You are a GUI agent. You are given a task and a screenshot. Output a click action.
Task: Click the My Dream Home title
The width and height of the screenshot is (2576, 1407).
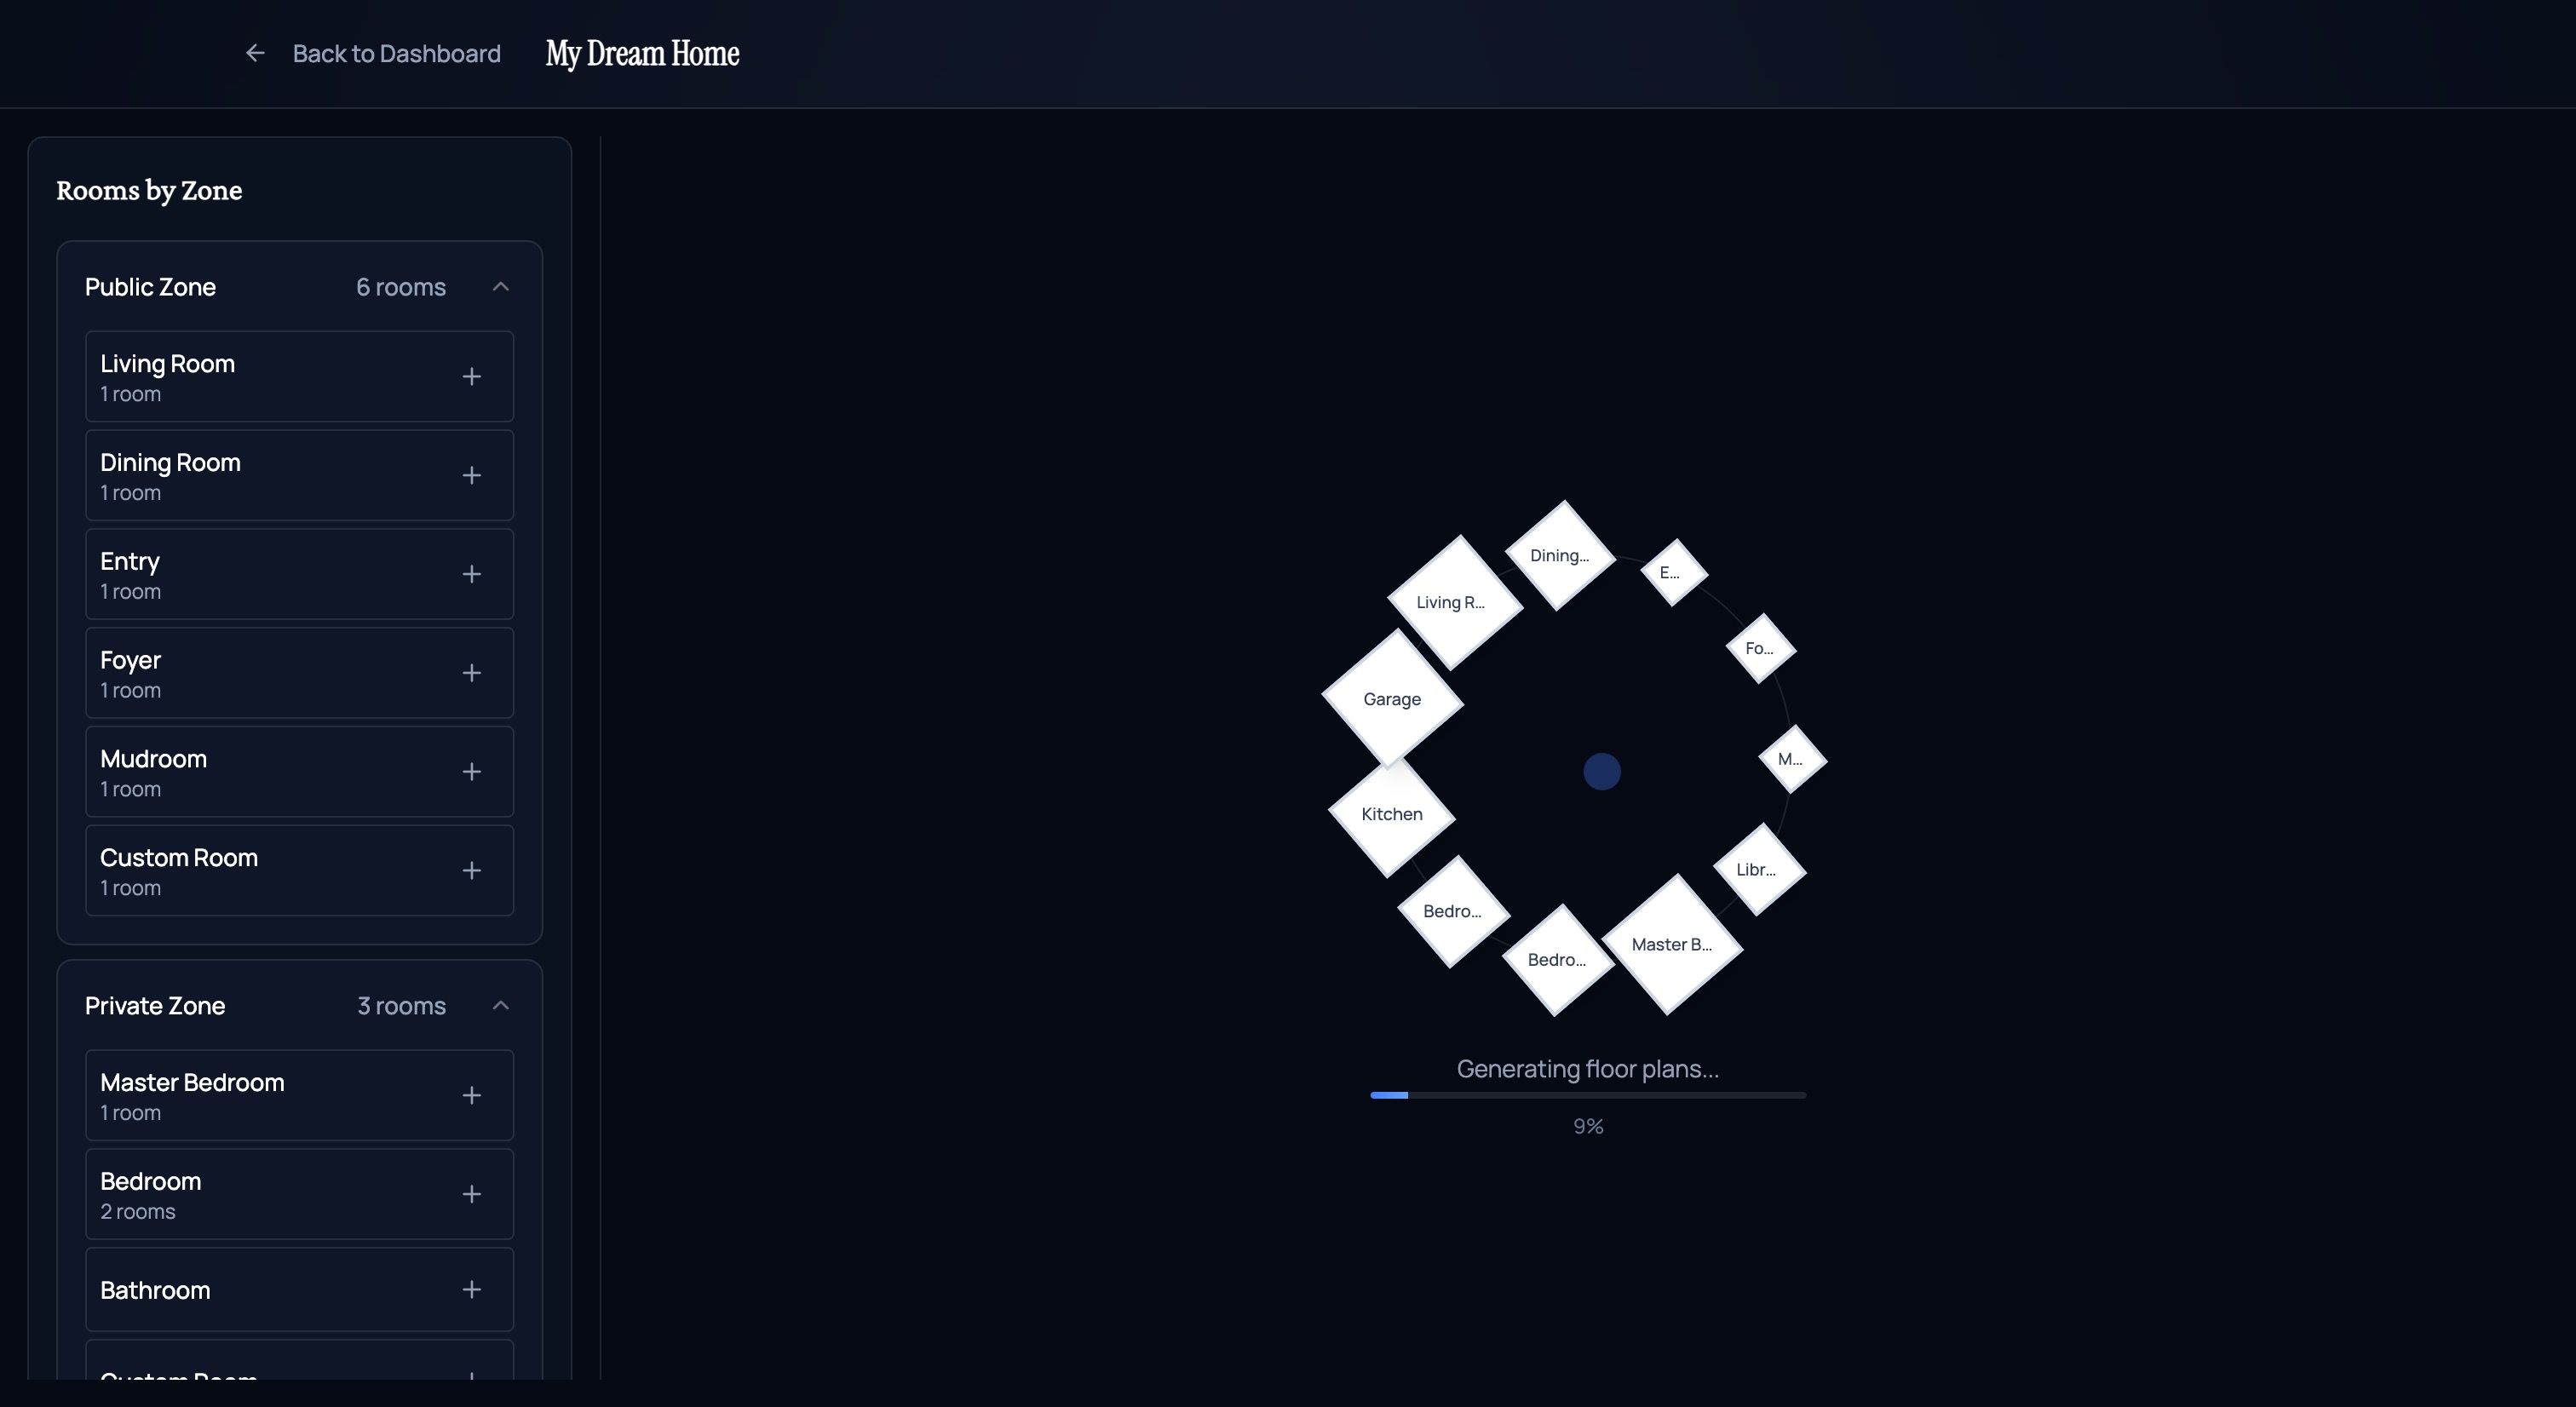pos(642,54)
